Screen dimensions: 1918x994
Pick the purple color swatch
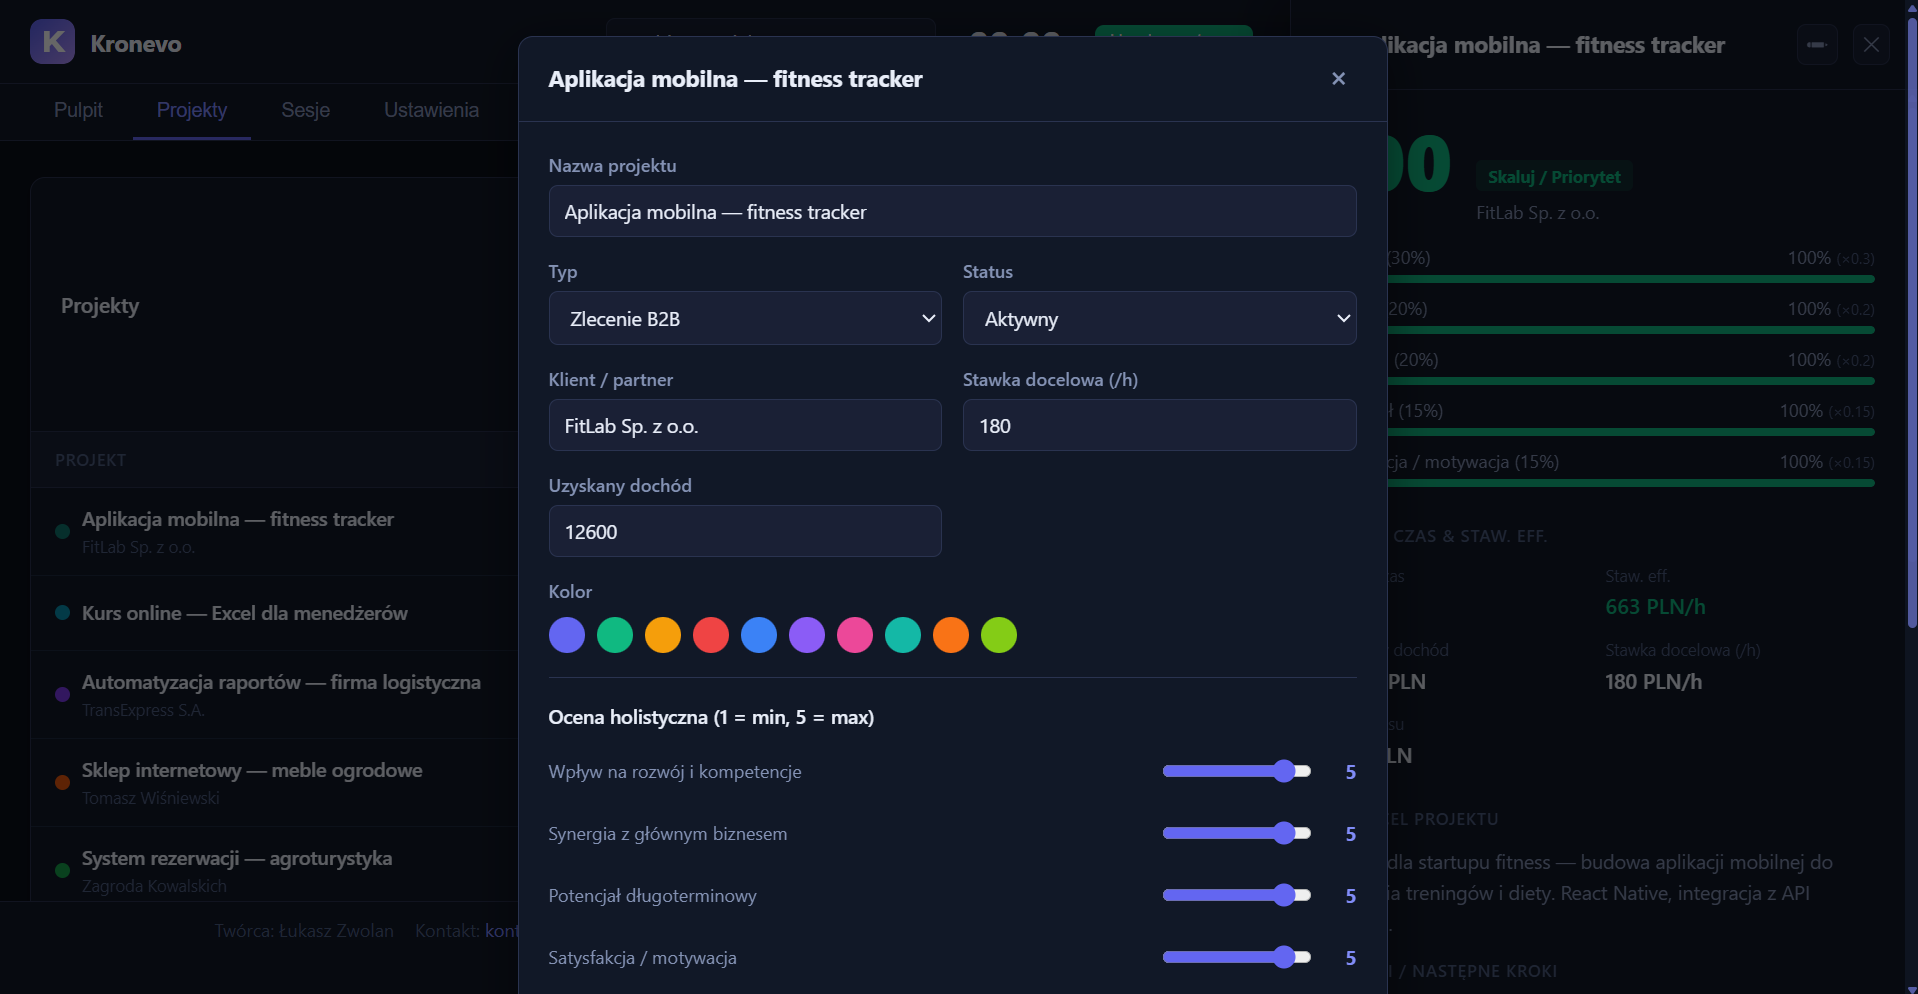point(807,635)
